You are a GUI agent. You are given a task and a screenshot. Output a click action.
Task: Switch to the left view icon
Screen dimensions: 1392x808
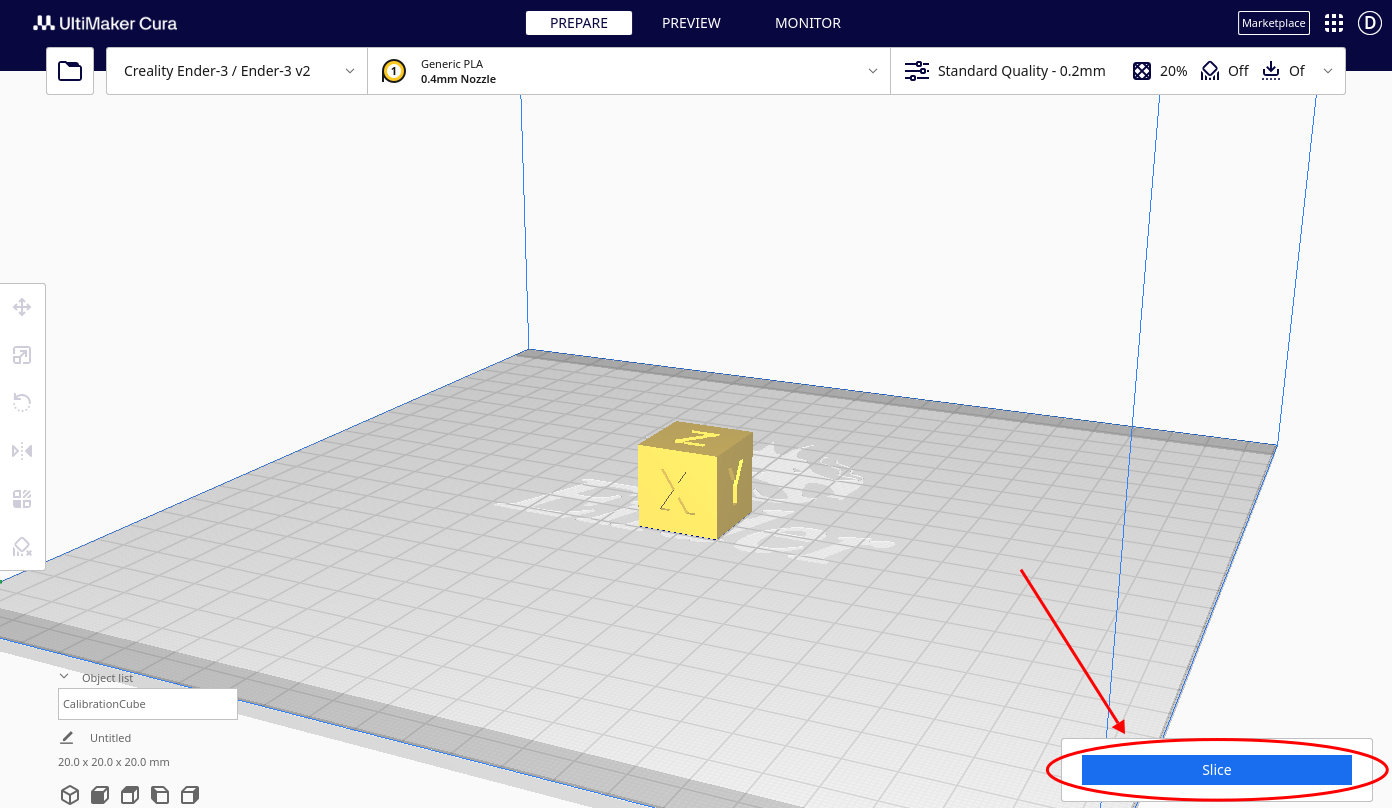point(160,795)
